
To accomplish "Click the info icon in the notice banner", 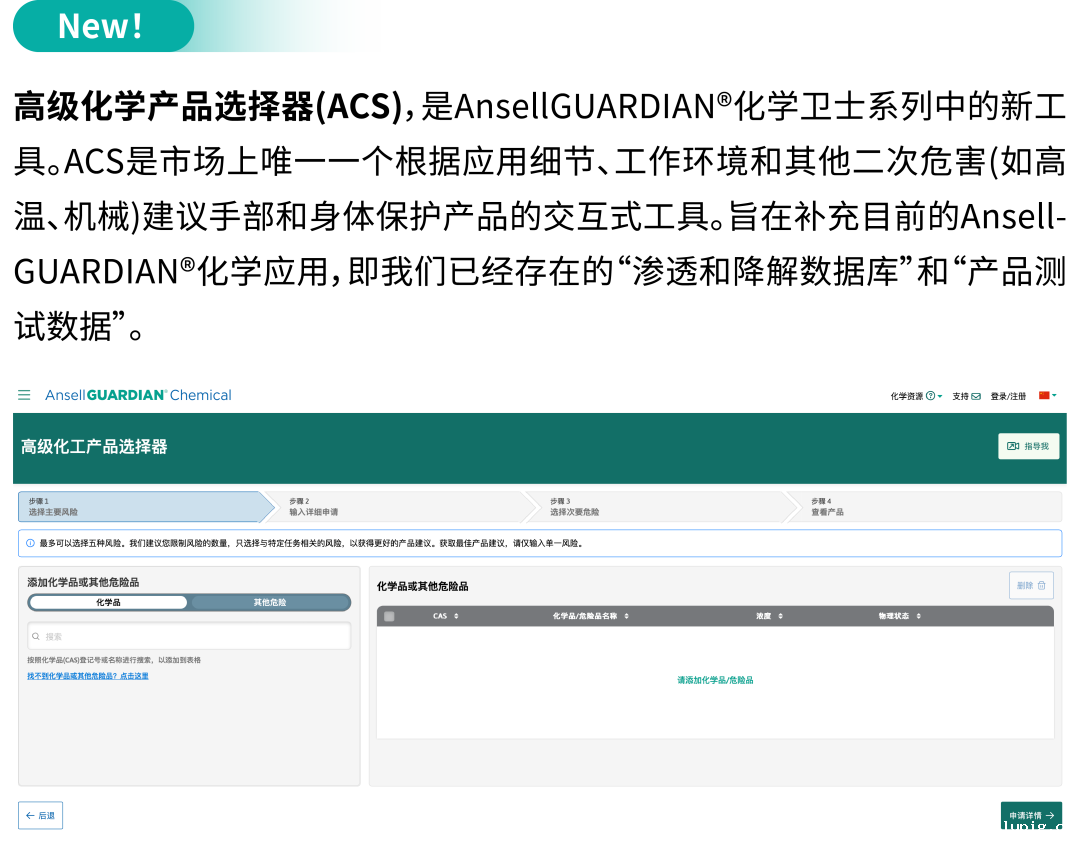I will (30, 543).
